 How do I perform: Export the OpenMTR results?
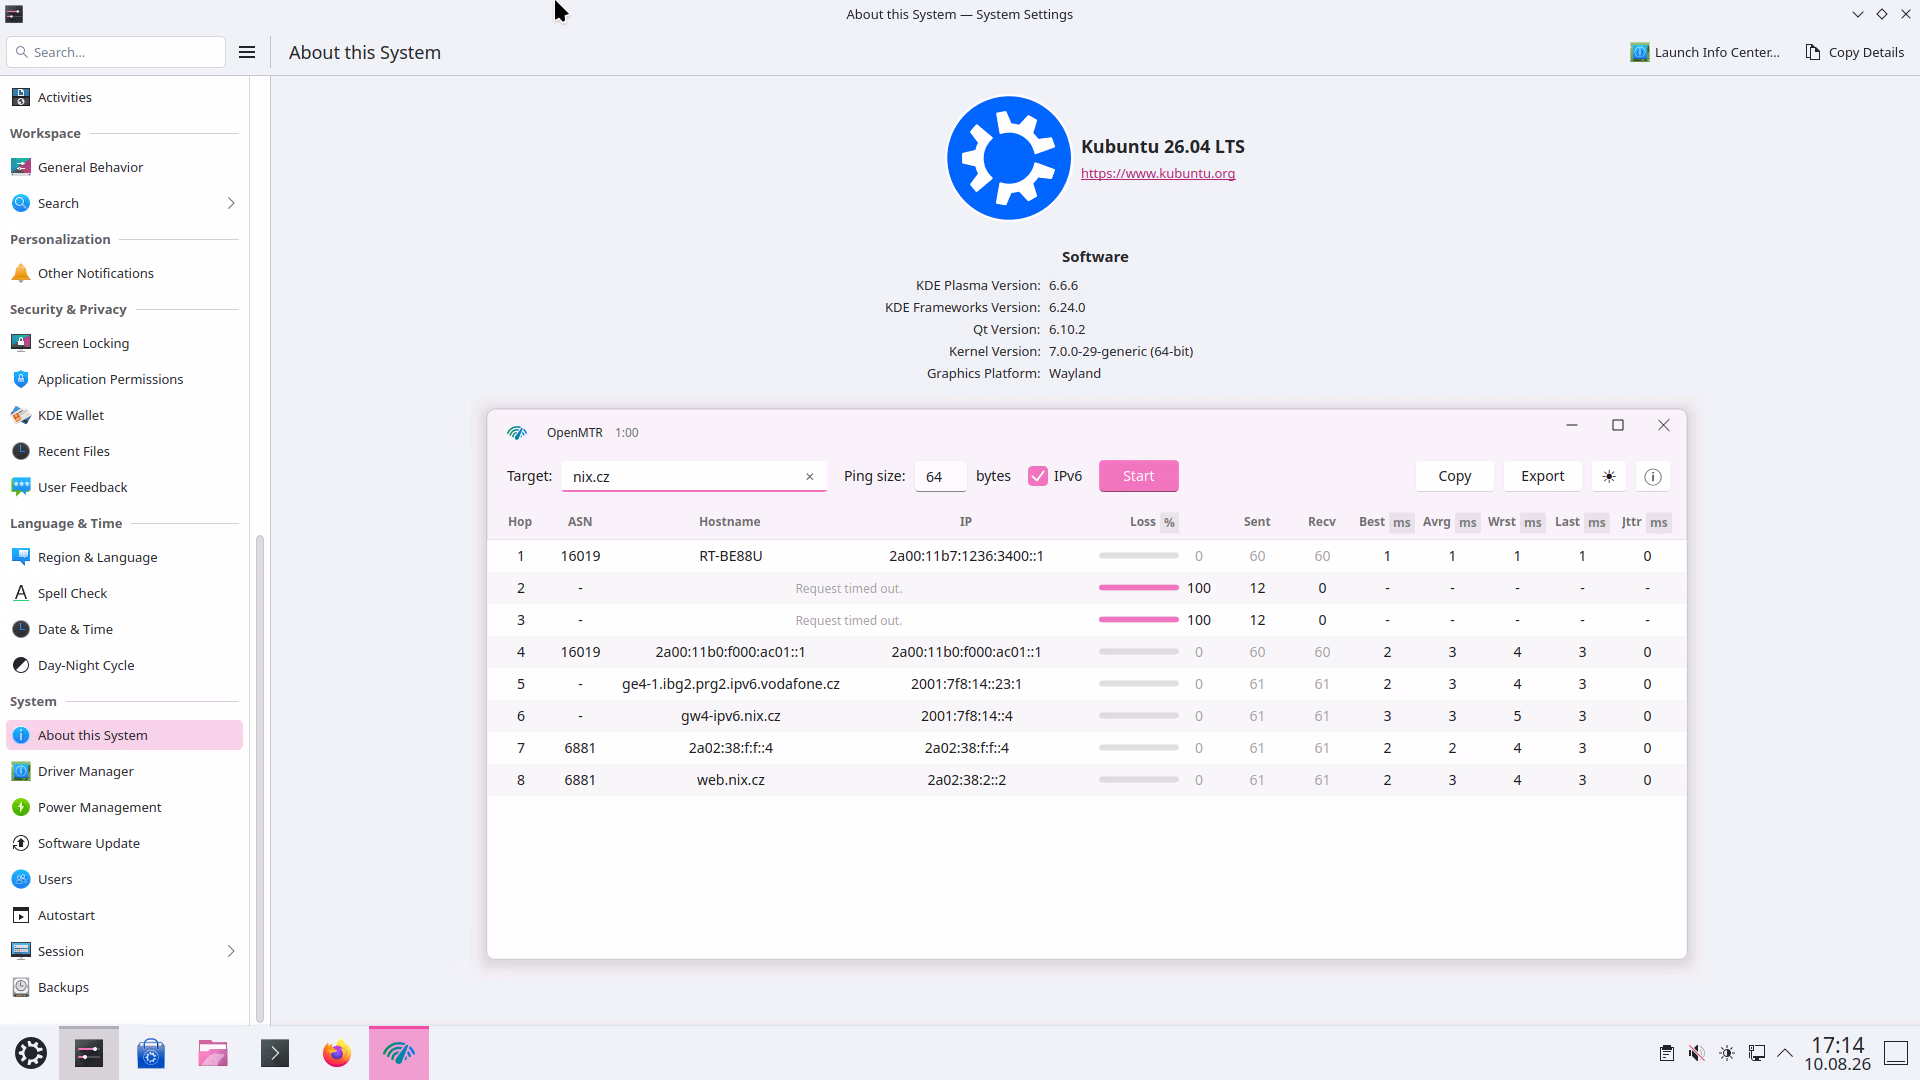1543,476
